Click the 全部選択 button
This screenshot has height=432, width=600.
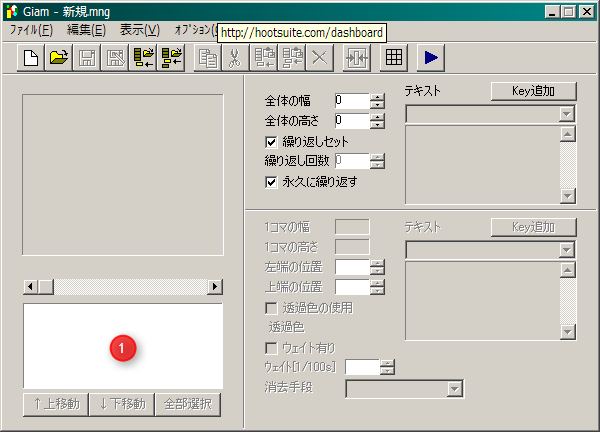188,404
